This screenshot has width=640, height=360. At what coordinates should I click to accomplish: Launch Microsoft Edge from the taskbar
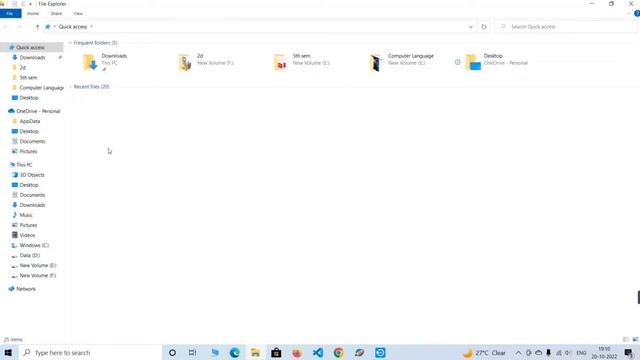pyautogui.click(x=235, y=353)
